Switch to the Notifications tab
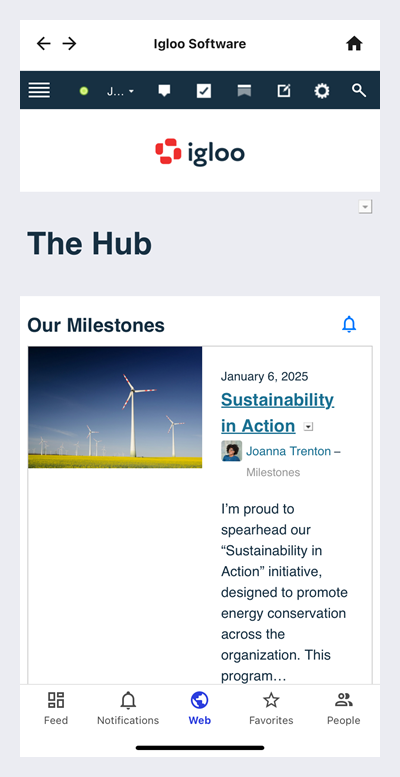Screen dimensions: 400x777 point(128,709)
